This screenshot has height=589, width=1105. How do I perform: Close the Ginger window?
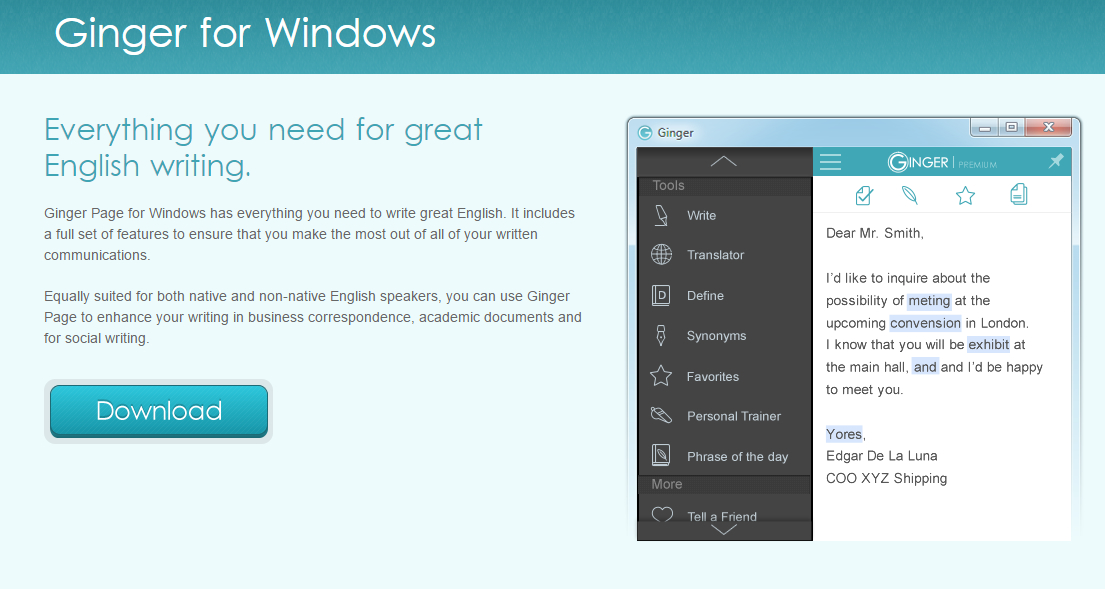pyautogui.click(x=1049, y=128)
